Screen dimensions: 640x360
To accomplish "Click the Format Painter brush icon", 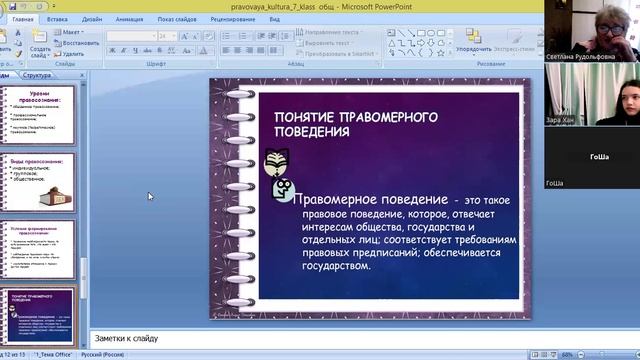I will click(18, 53).
